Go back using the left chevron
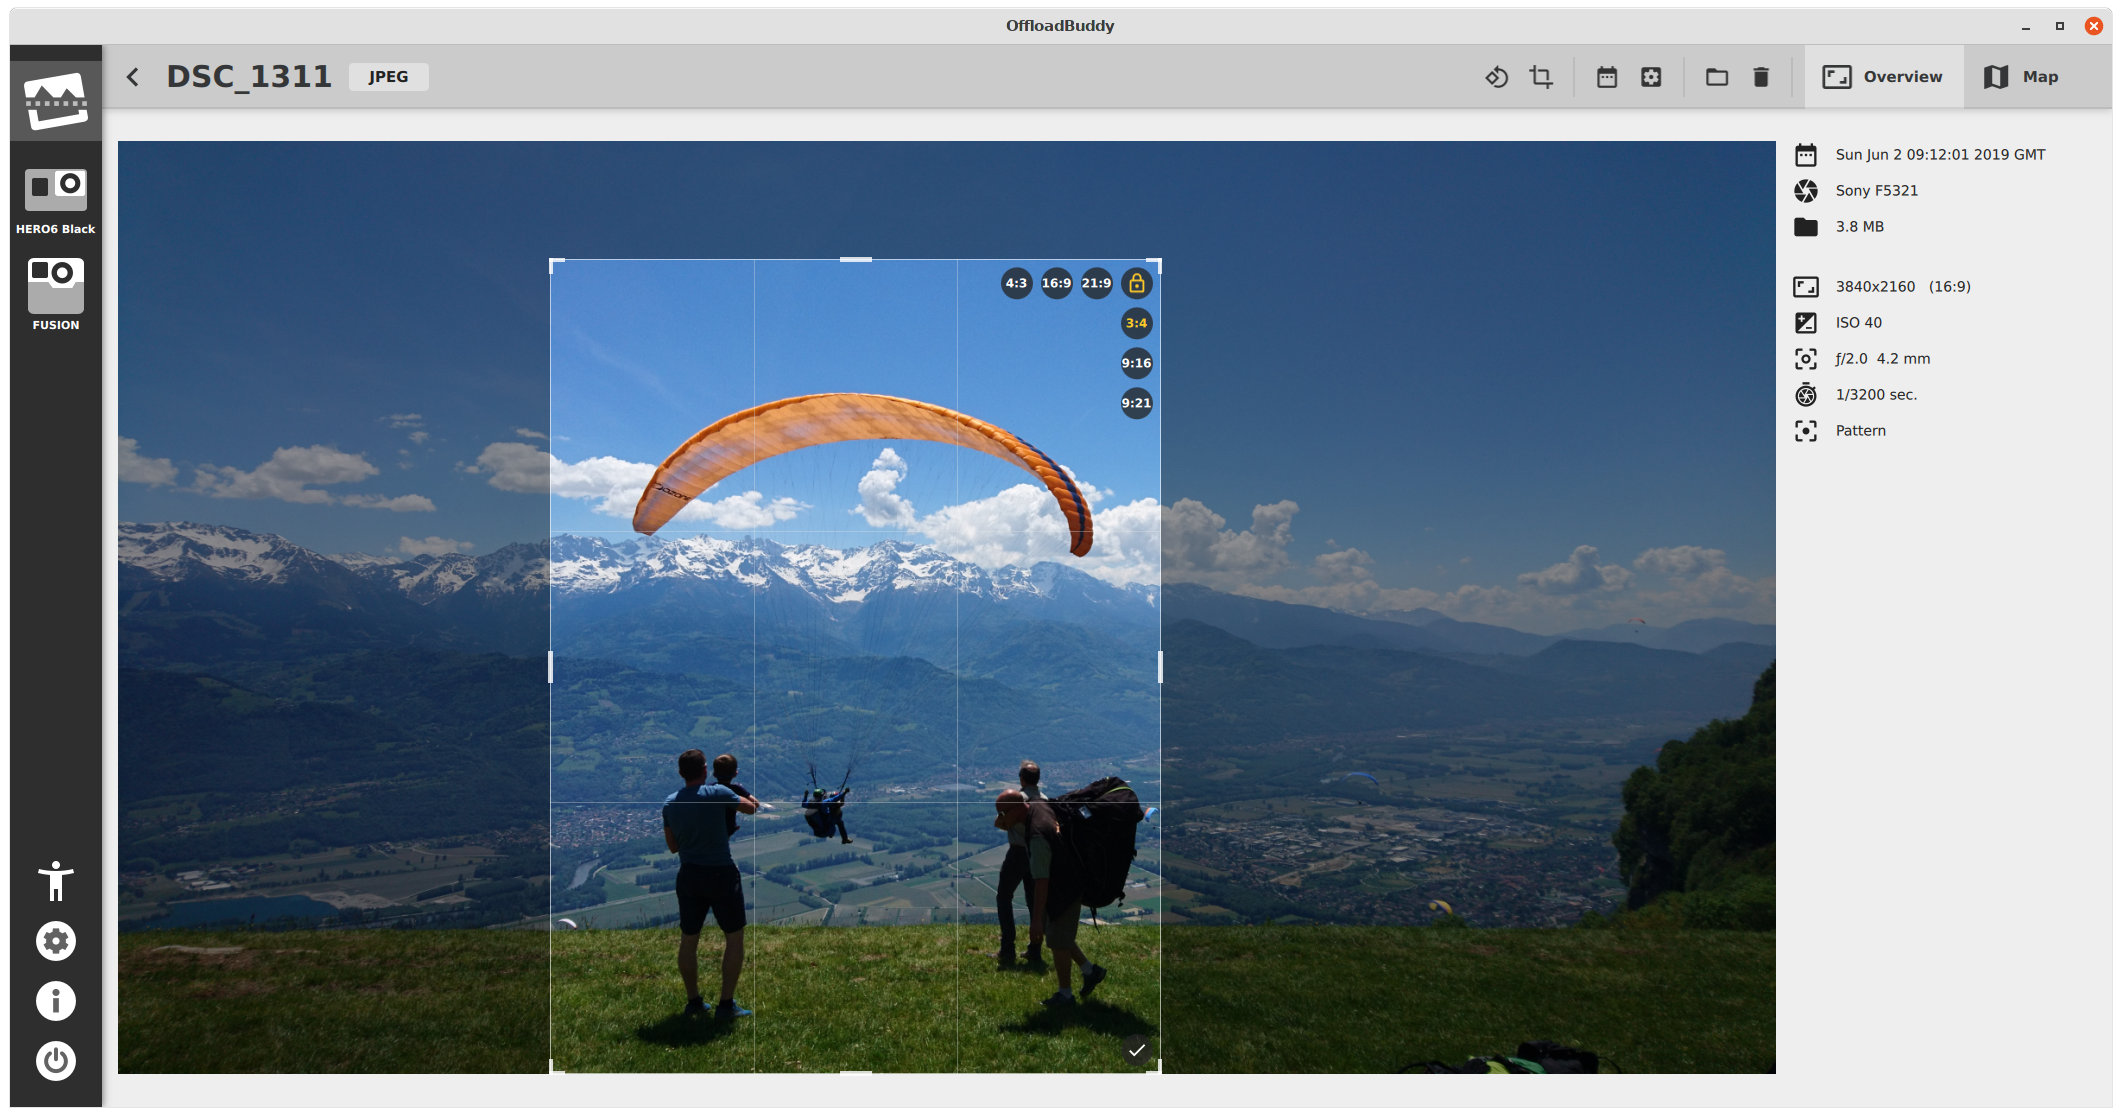The height and width of the screenshot is (1117, 2122). [133, 77]
